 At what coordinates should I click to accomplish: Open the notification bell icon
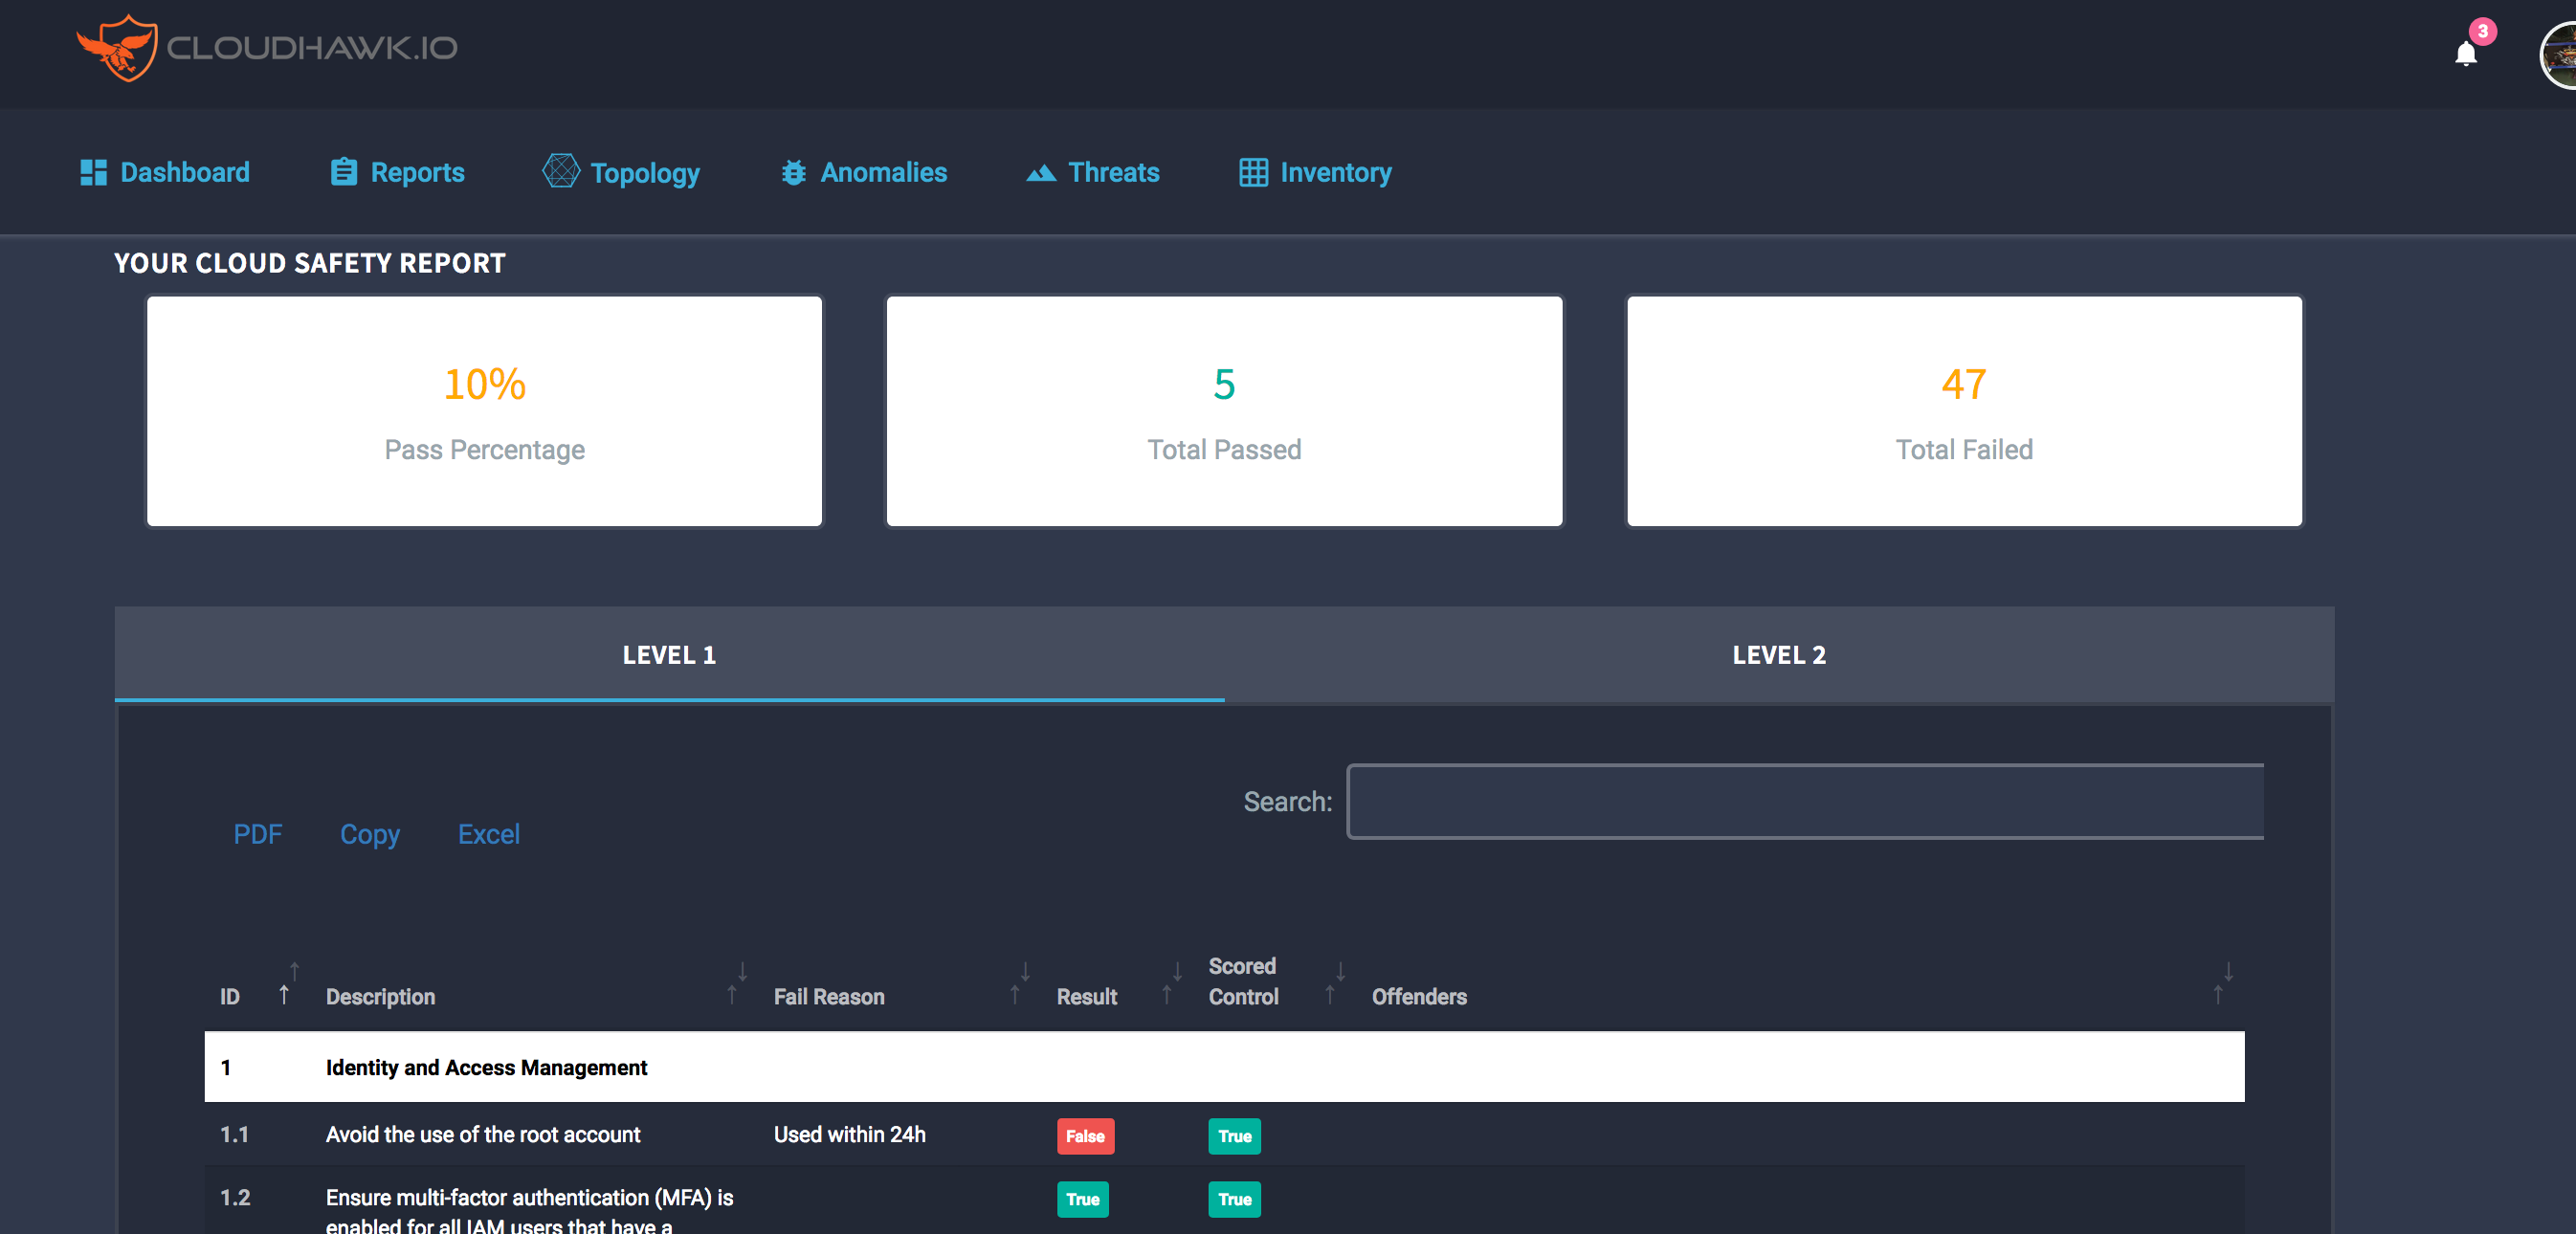(2465, 54)
